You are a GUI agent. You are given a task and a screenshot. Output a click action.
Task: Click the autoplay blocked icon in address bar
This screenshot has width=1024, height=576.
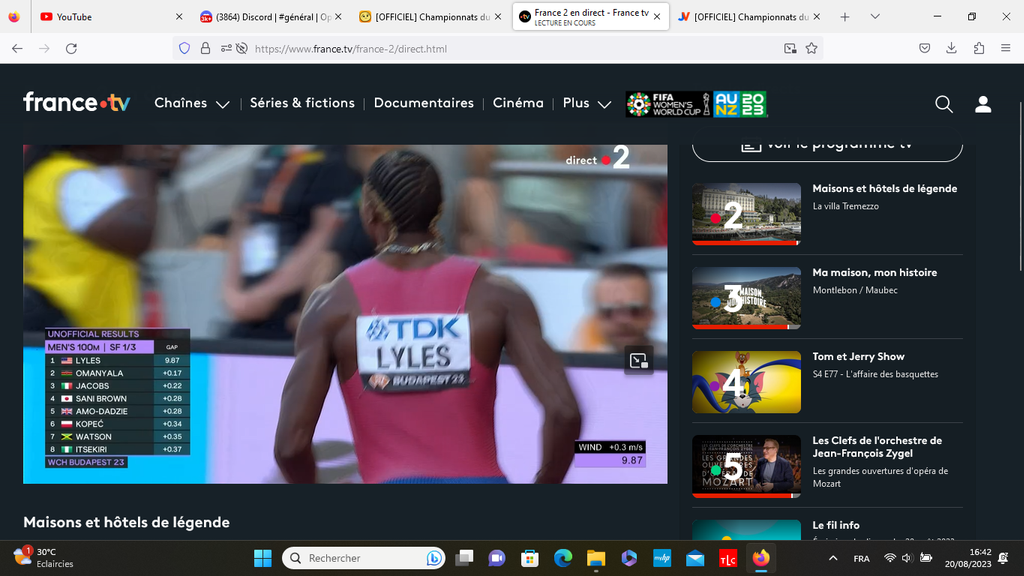[242, 48]
